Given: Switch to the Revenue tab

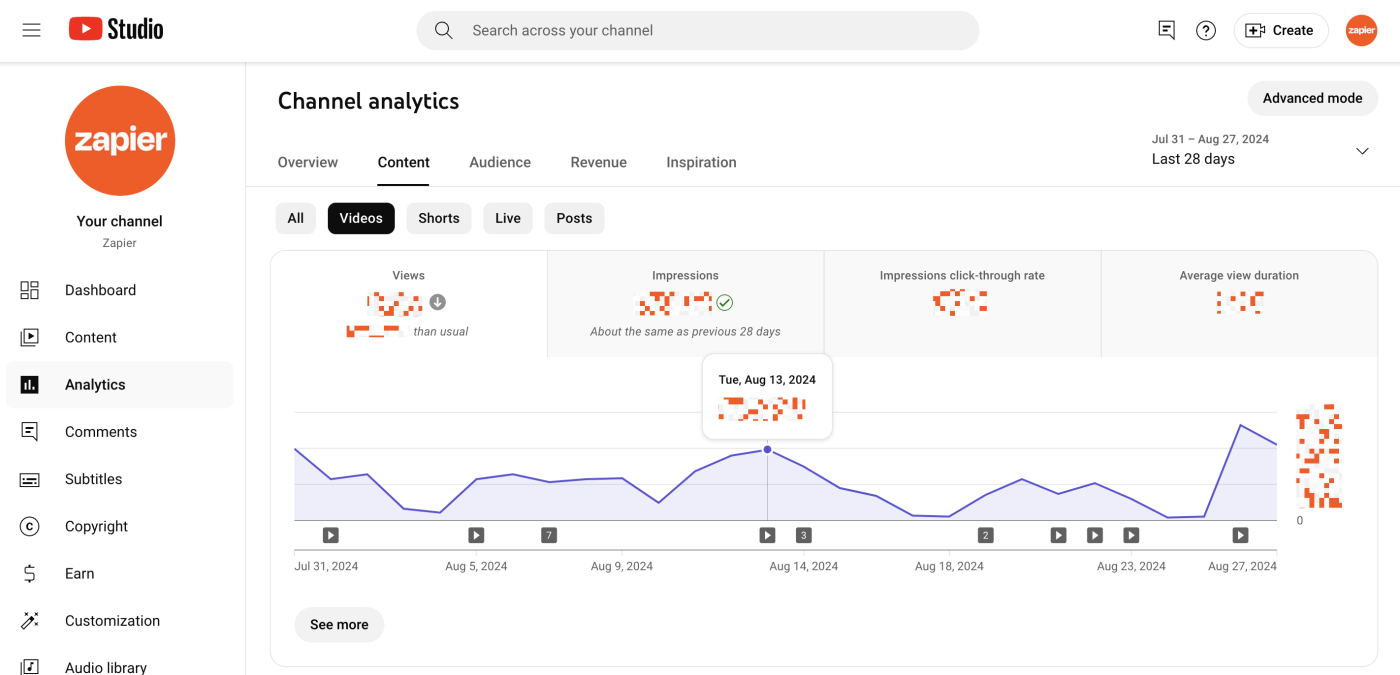Looking at the screenshot, I should [x=599, y=162].
